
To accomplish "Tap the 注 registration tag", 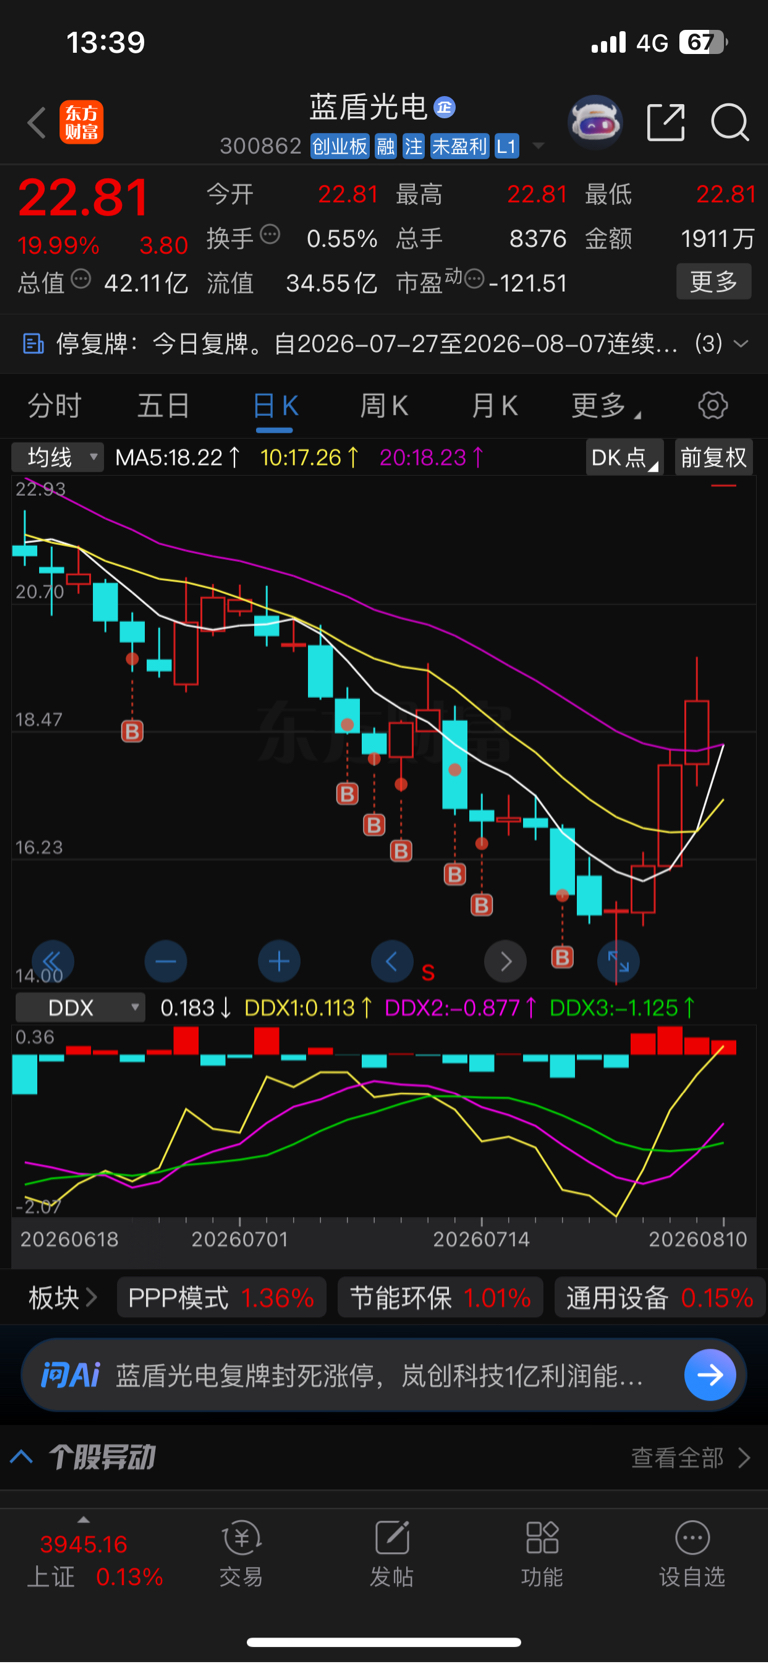I will [x=414, y=147].
